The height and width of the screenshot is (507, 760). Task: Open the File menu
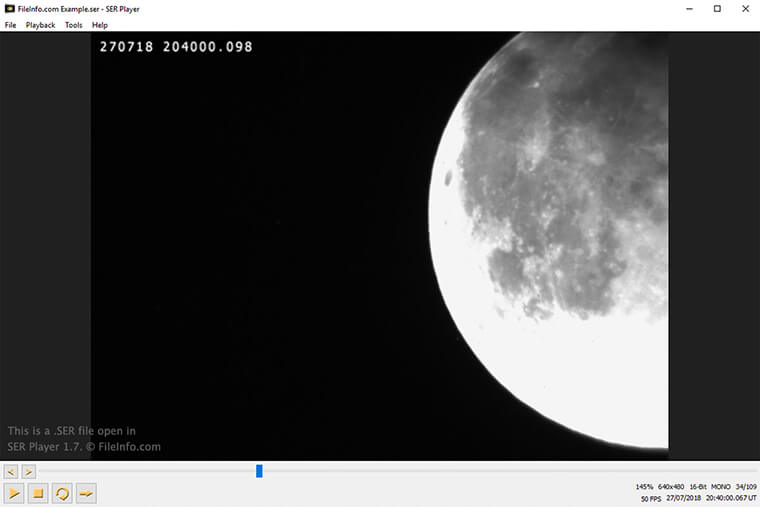pos(11,25)
